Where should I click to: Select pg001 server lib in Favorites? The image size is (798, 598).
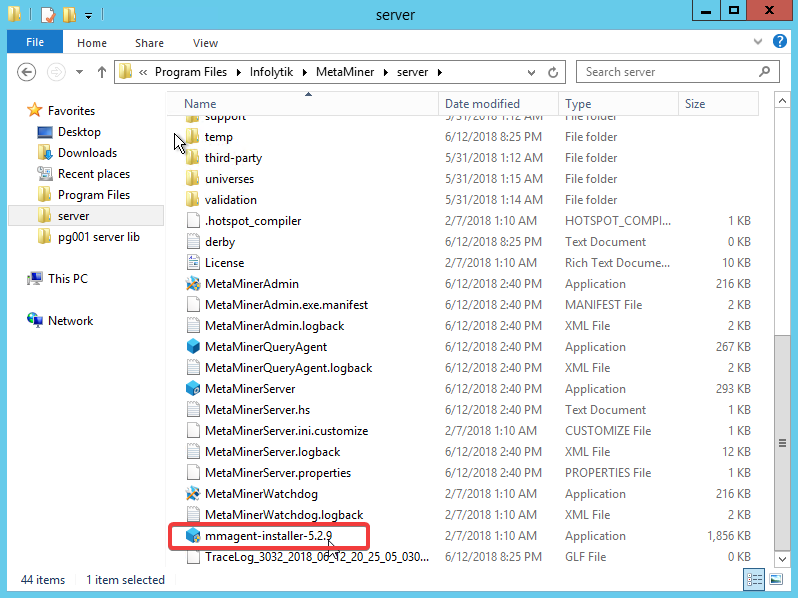99,237
